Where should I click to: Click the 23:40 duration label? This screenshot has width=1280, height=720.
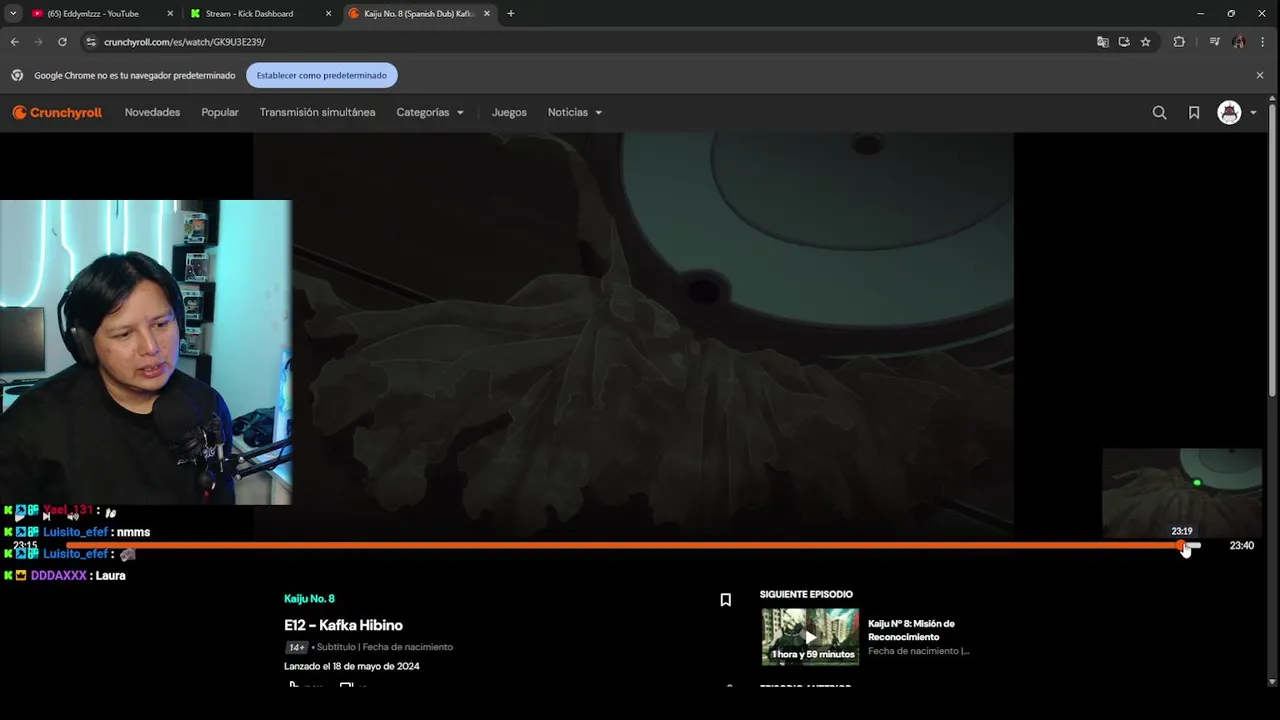[x=1242, y=546]
